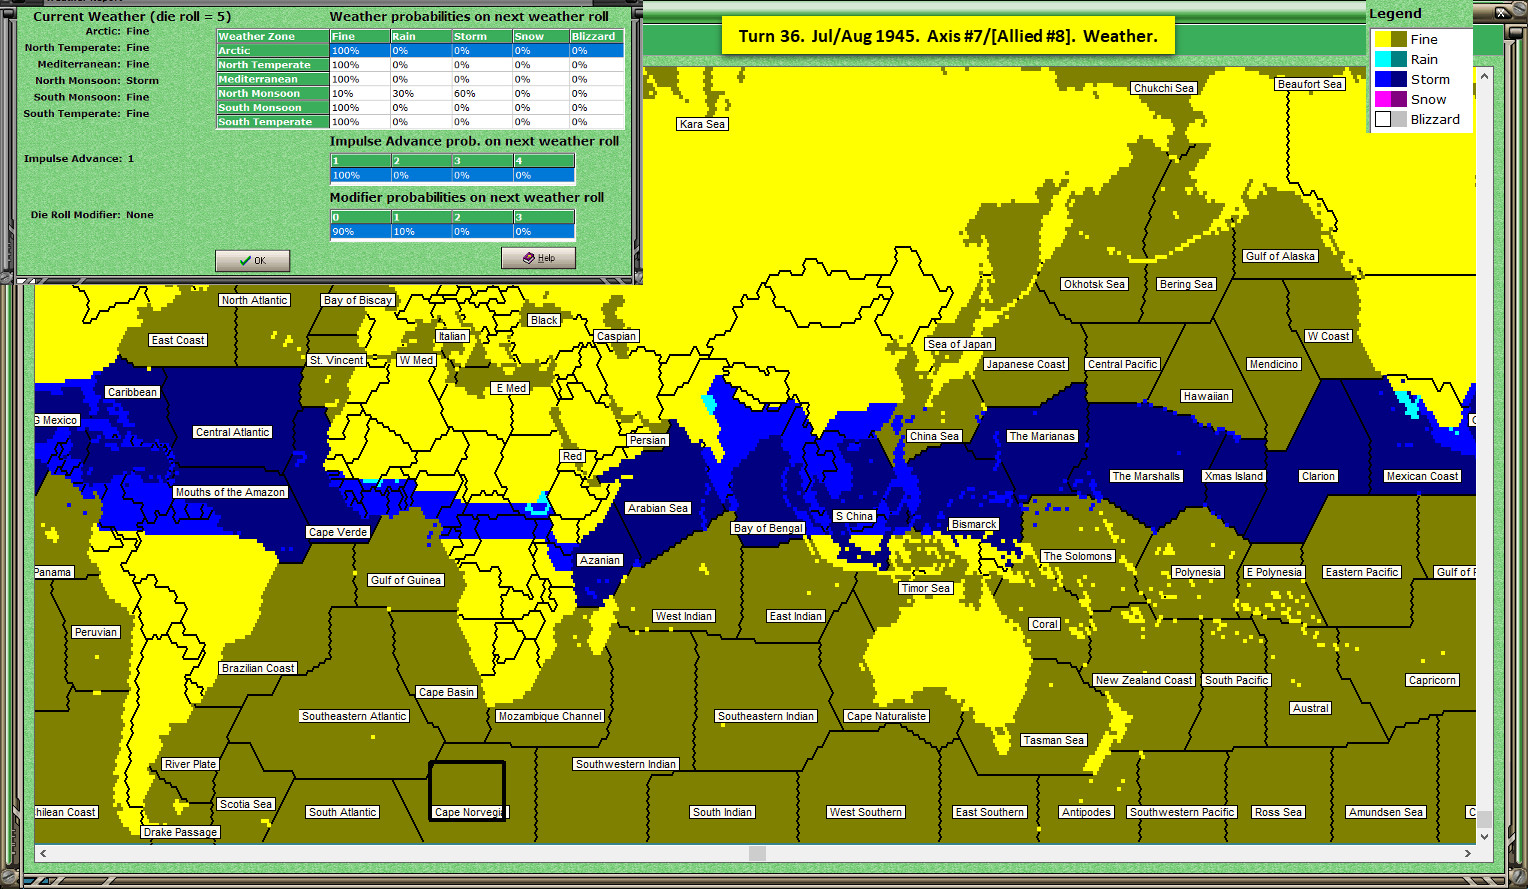Click the Arabian Sea label
This screenshot has width=1528, height=889.
658,508
